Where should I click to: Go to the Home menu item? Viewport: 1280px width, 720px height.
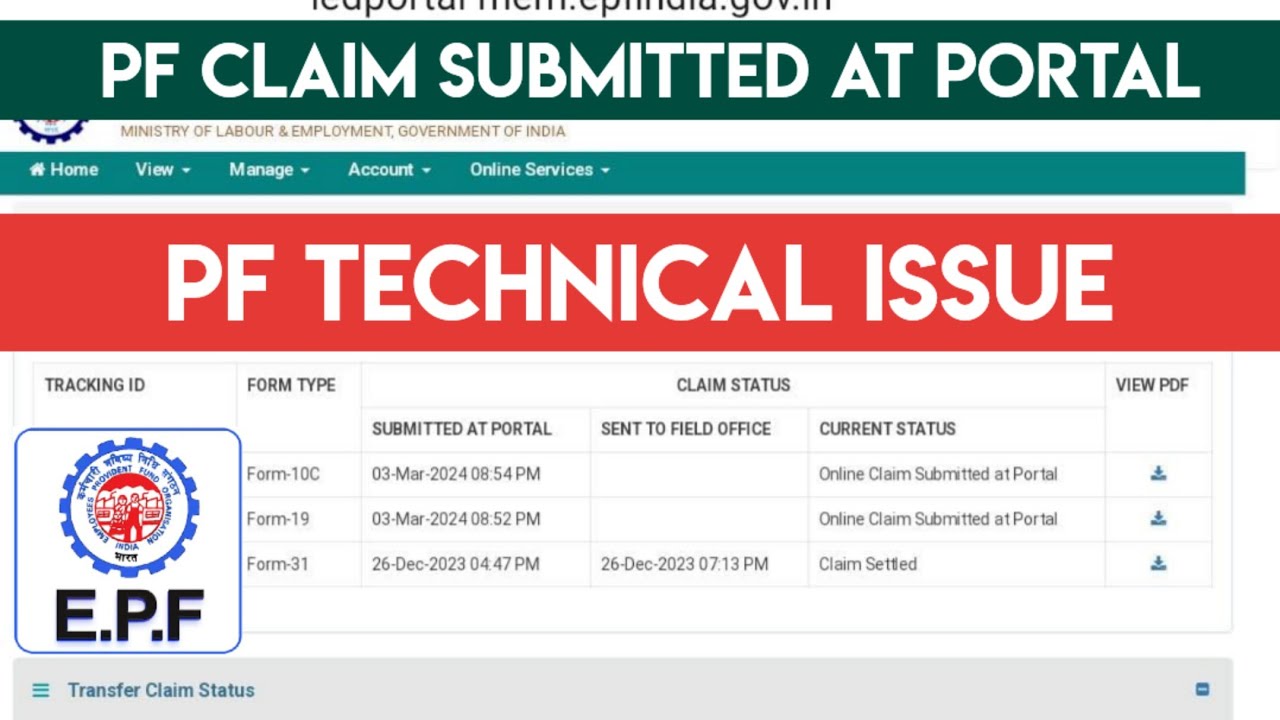coord(64,170)
